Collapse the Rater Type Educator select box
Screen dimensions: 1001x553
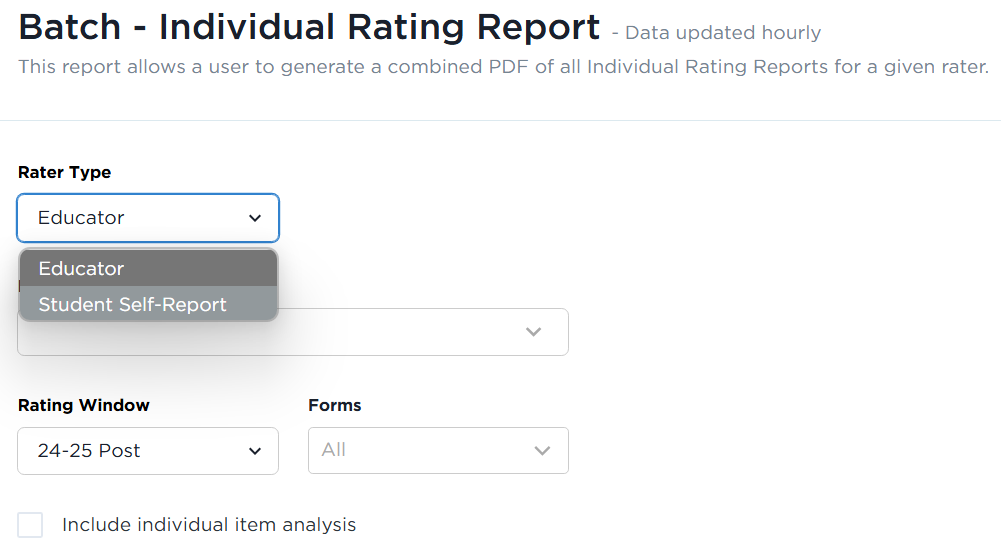pos(148,218)
